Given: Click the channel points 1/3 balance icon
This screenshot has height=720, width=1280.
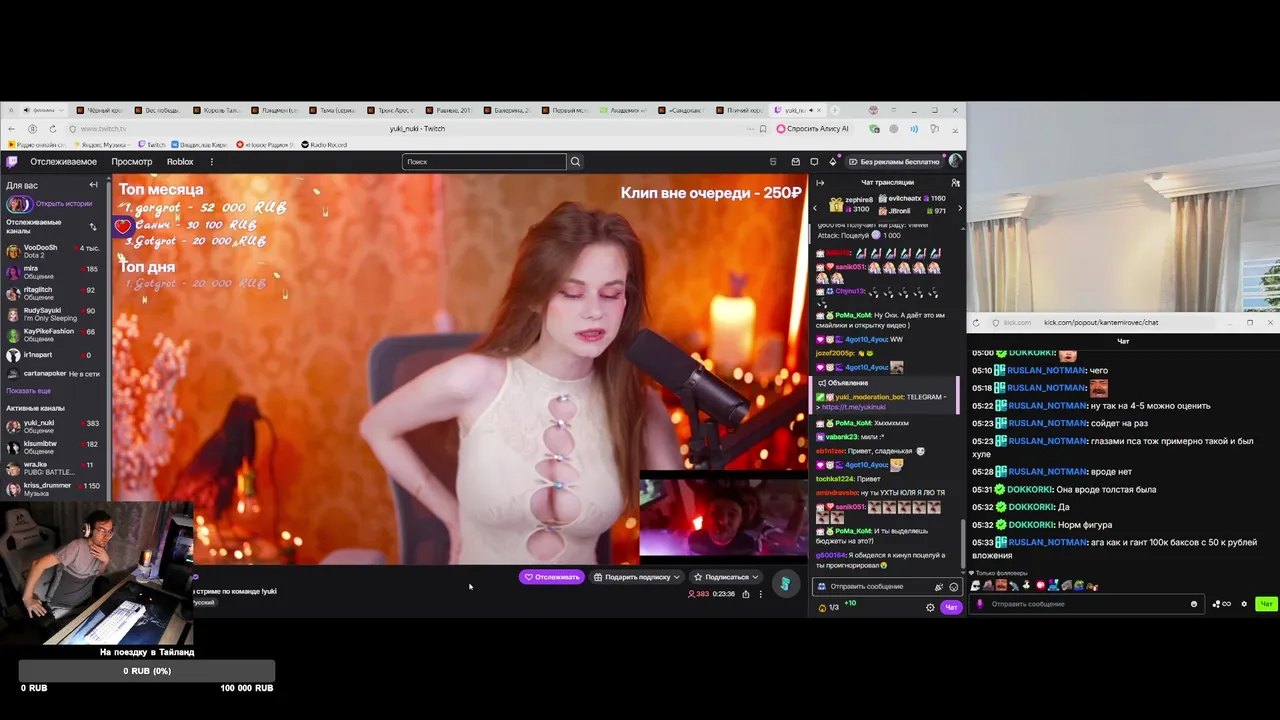Looking at the screenshot, I should click(828, 607).
